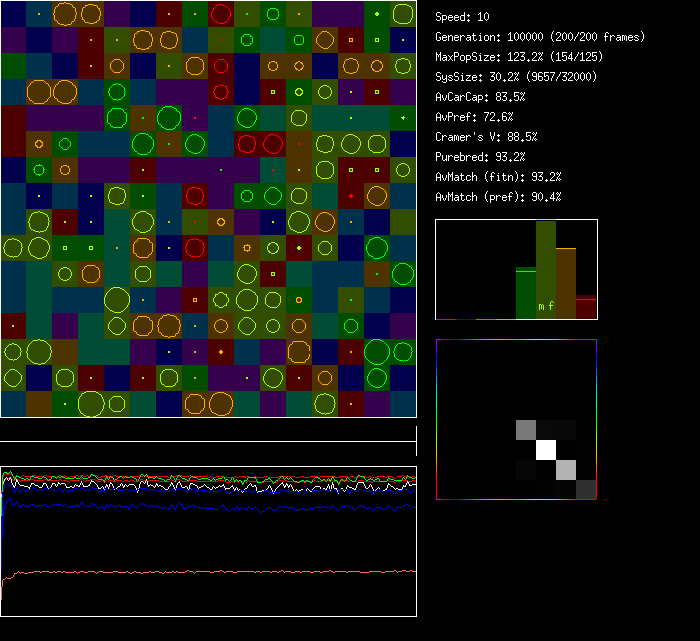Click the dark red histogram bar
The width and height of the screenshot is (700, 641).
(586, 307)
